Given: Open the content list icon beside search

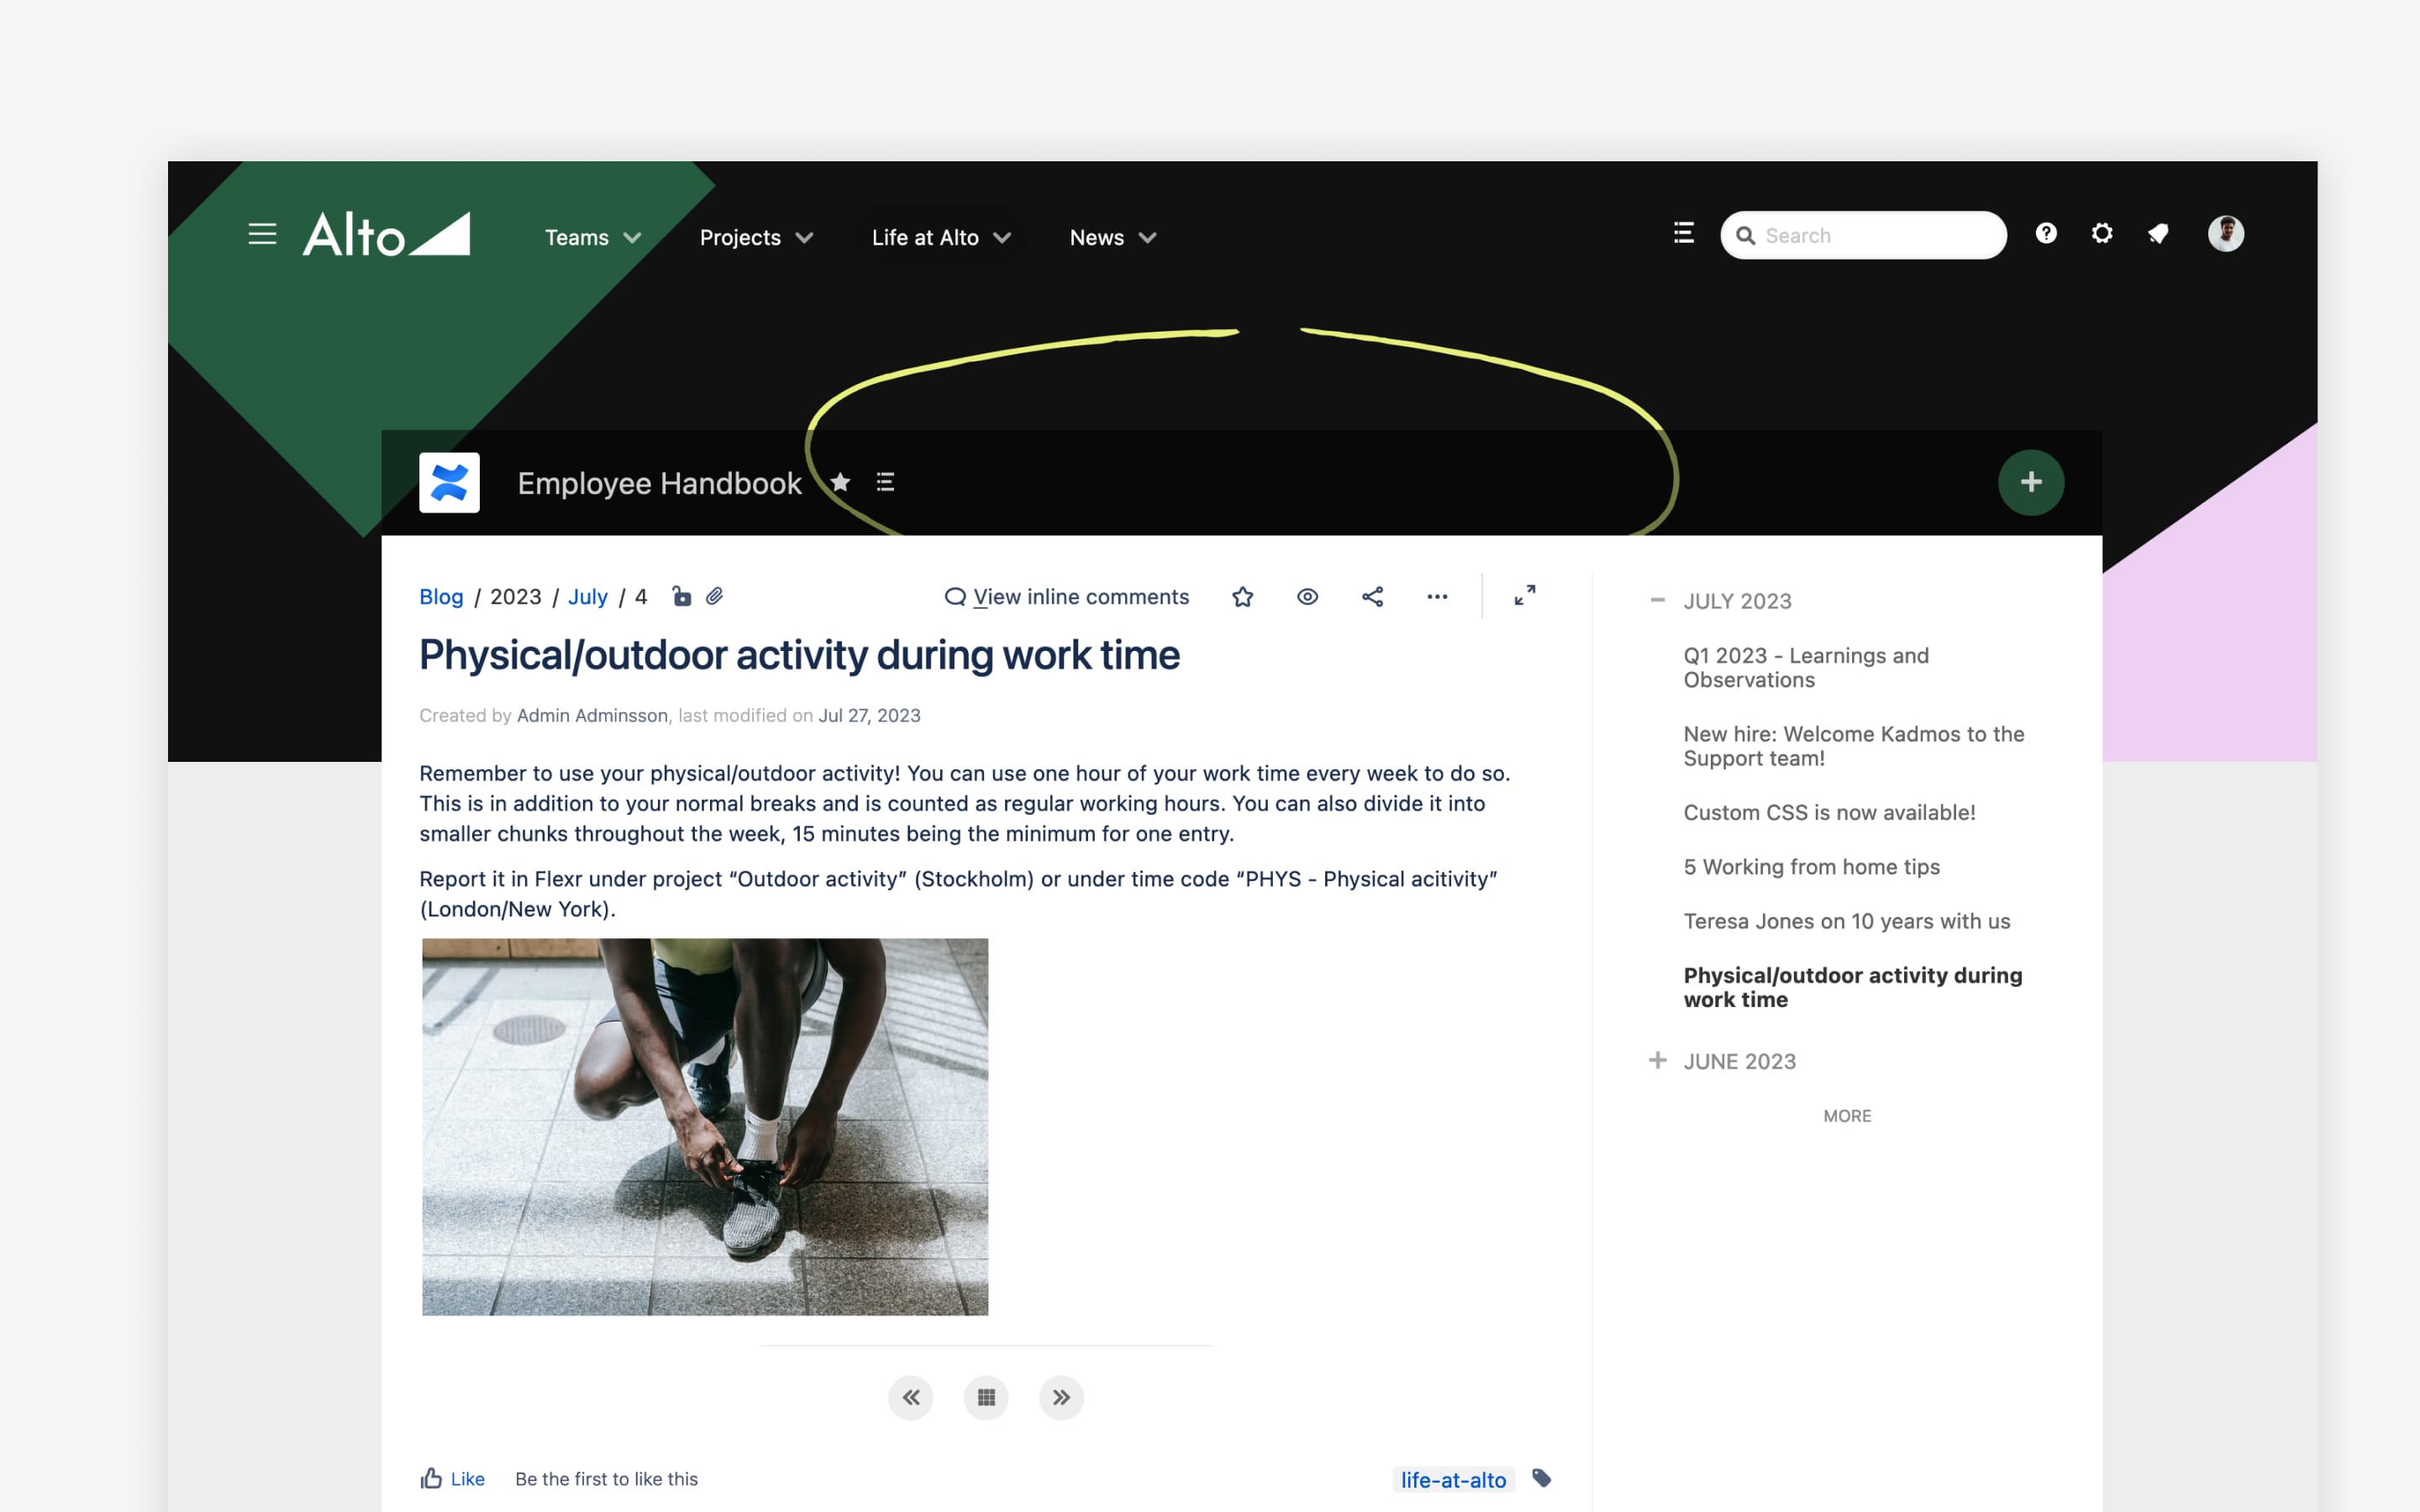Looking at the screenshot, I should coord(1682,233).
